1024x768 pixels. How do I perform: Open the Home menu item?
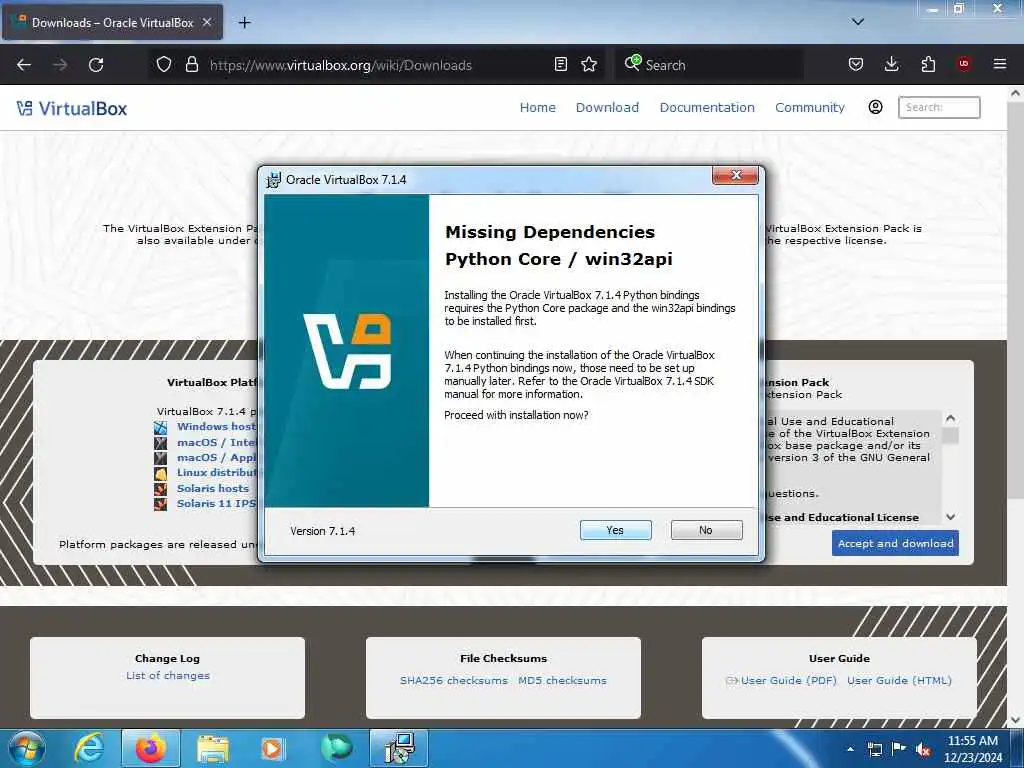(x=537, y=108)
